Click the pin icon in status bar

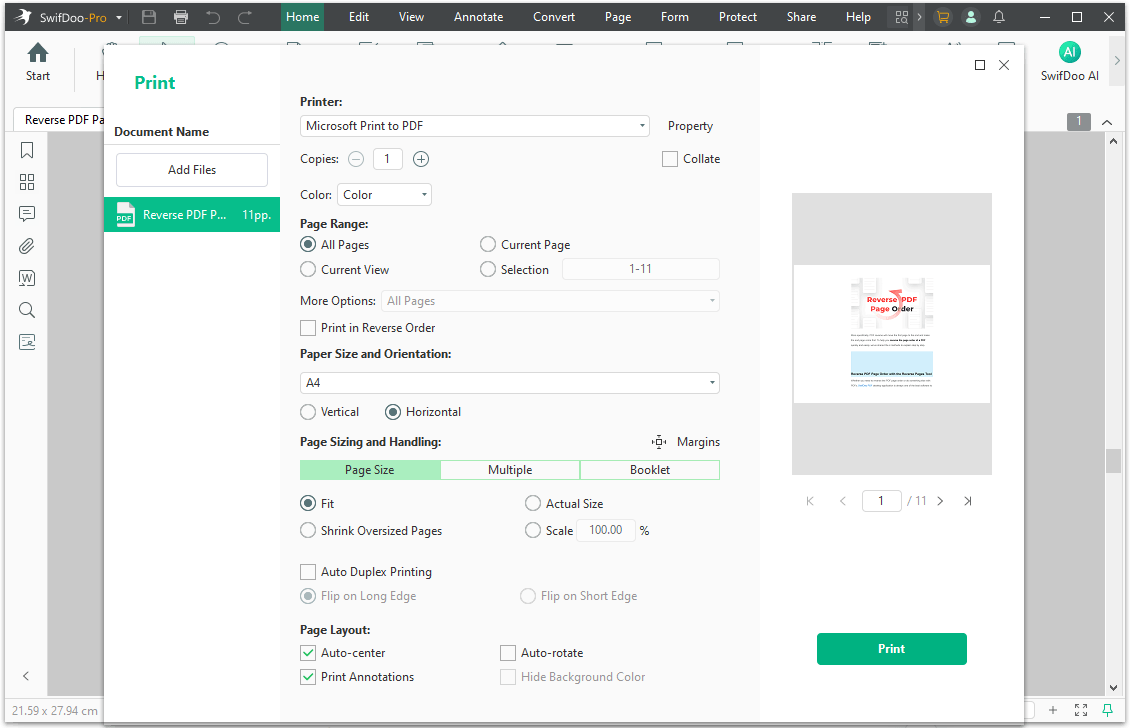1108,710
